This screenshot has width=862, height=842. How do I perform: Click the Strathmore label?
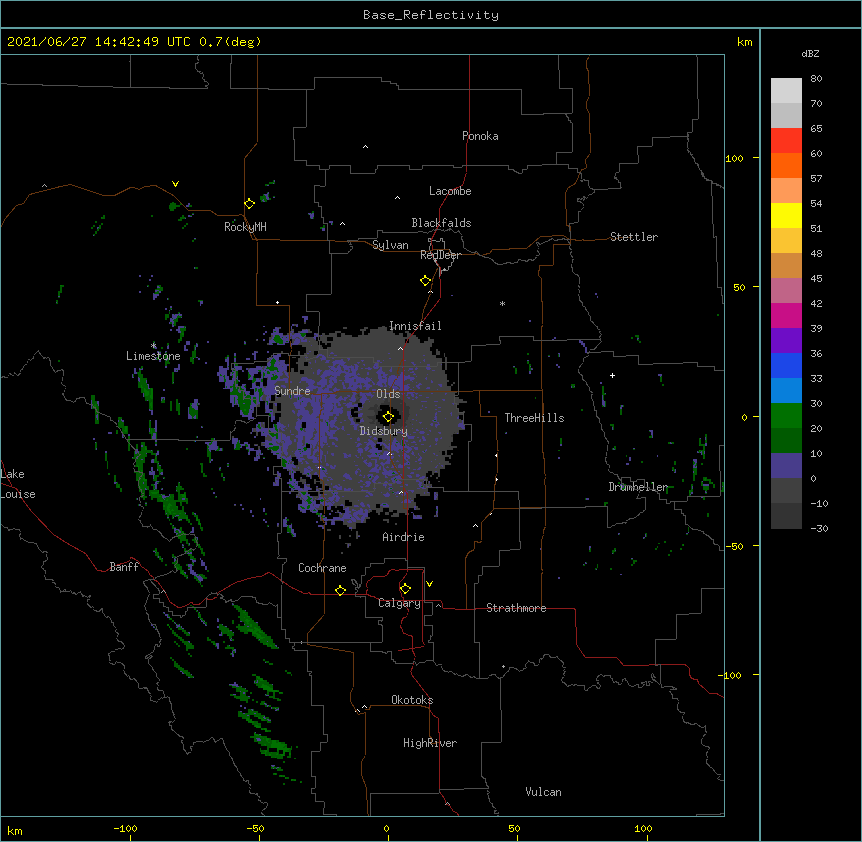[516, 608]
